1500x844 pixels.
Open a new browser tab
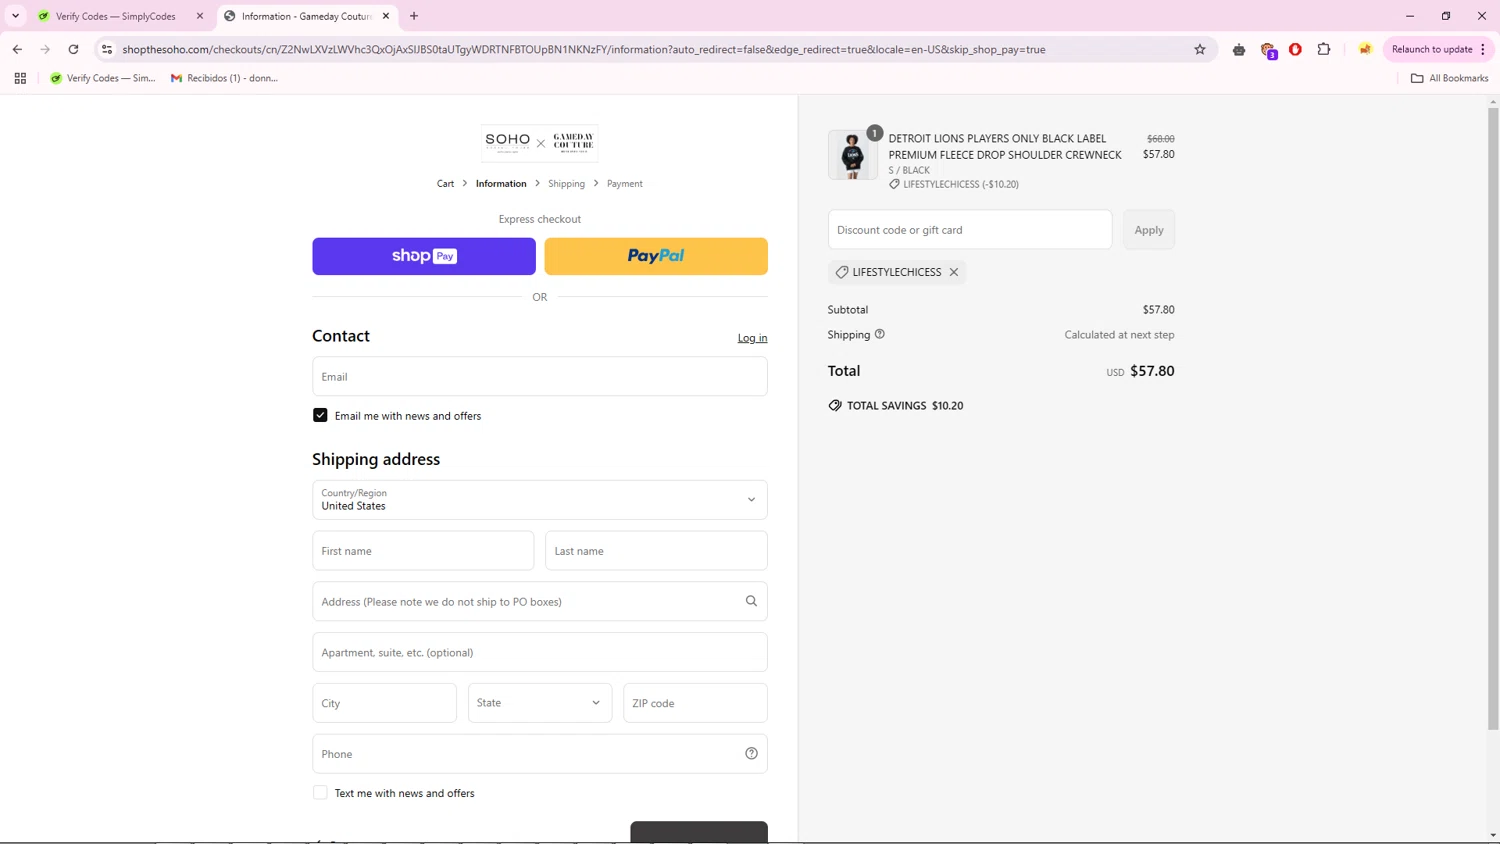point(414,16)
